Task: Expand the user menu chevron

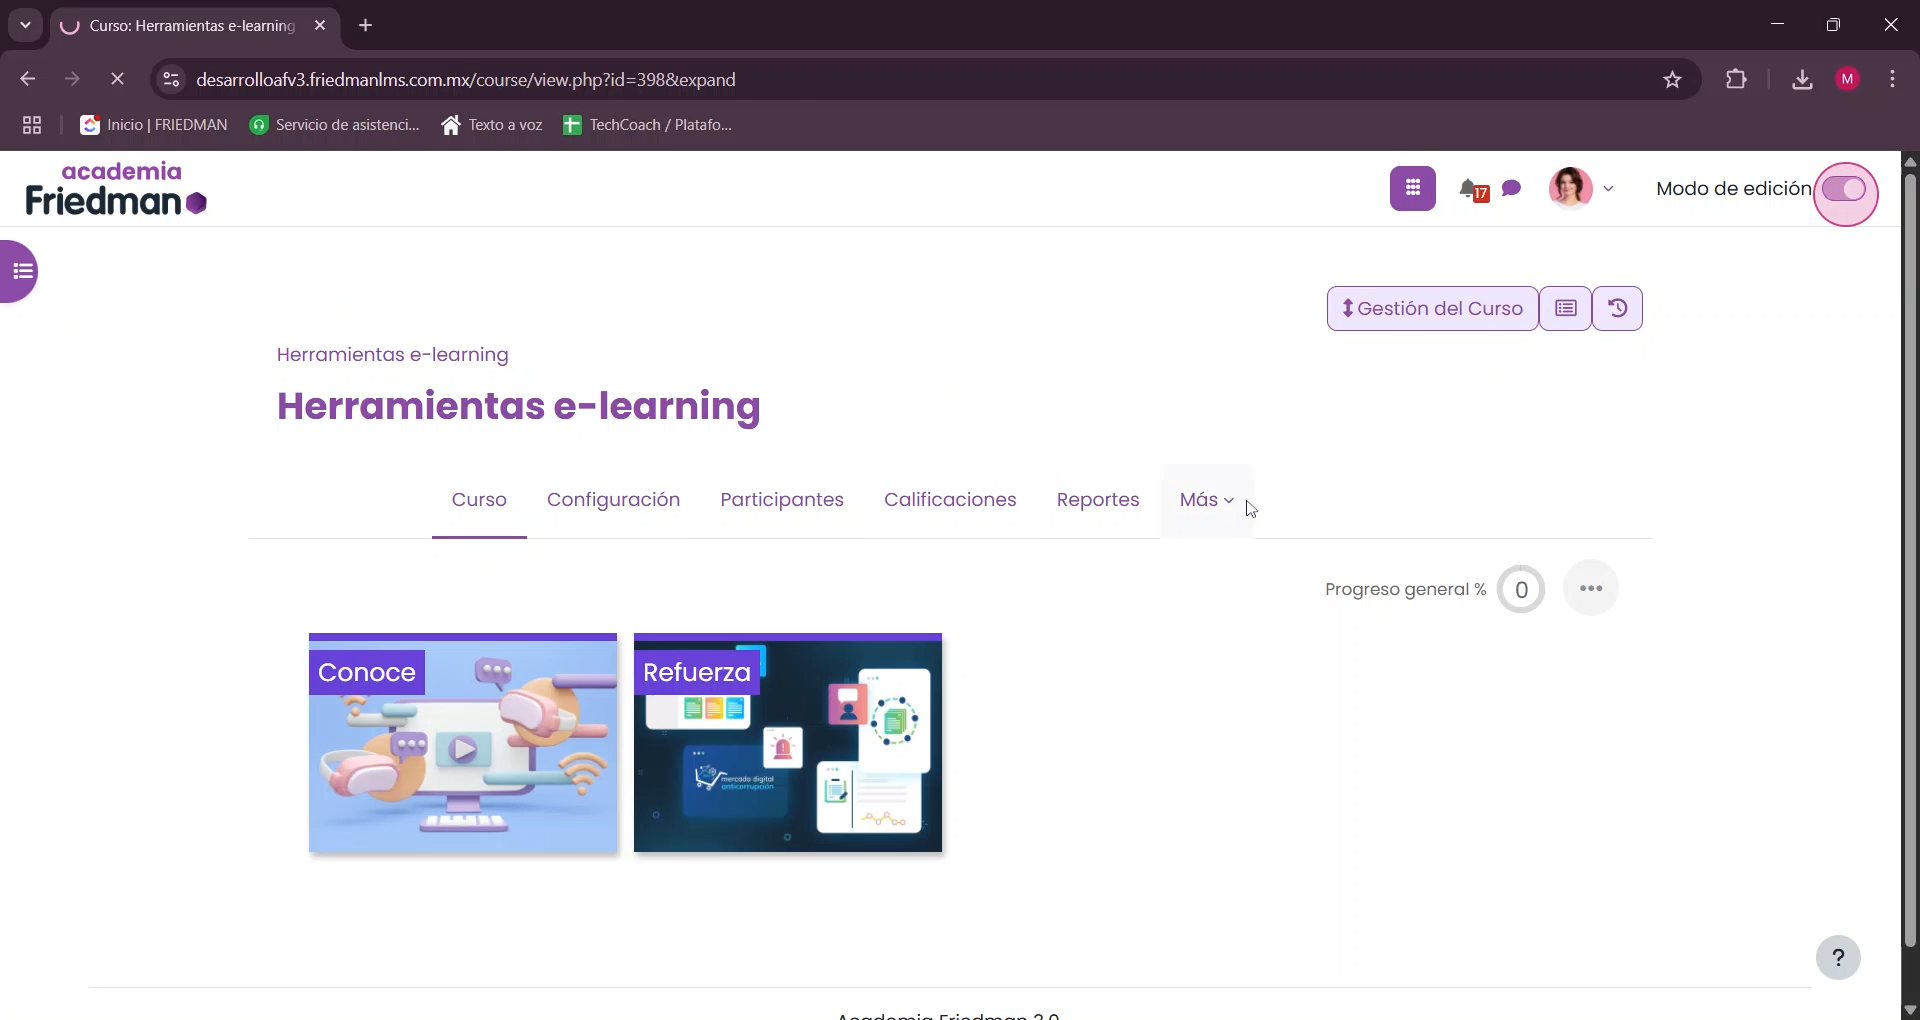Action: [1608, 188]
